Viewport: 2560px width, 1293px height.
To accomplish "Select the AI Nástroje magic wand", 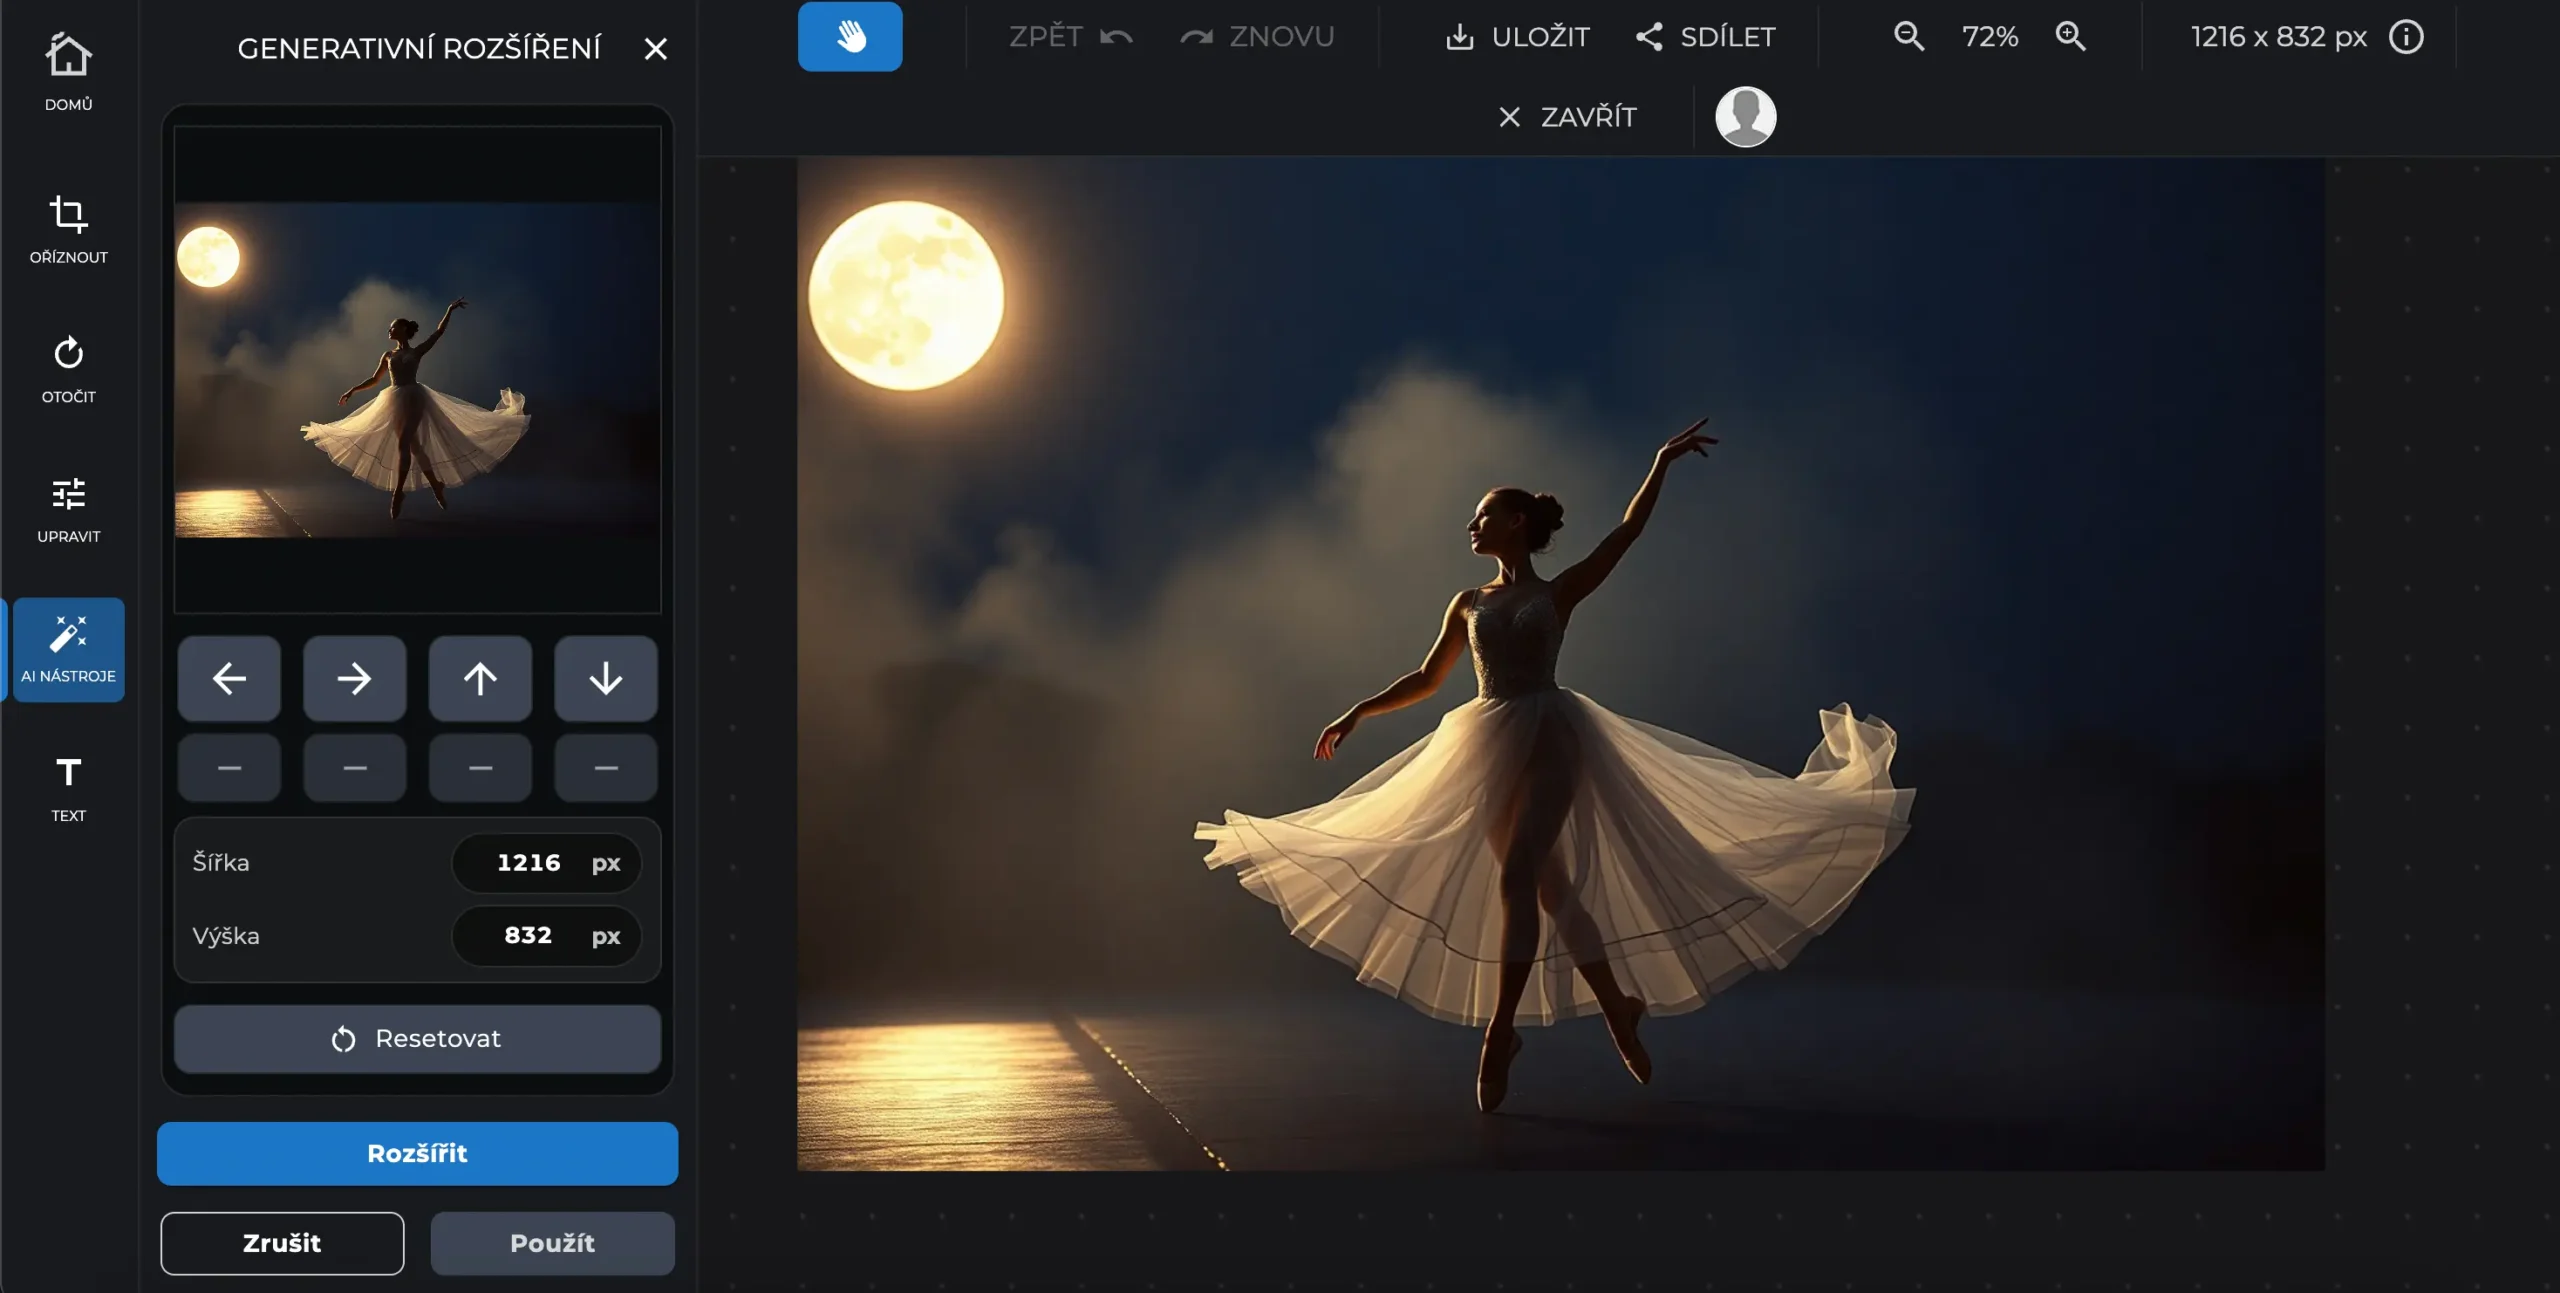I will [68, 649].
